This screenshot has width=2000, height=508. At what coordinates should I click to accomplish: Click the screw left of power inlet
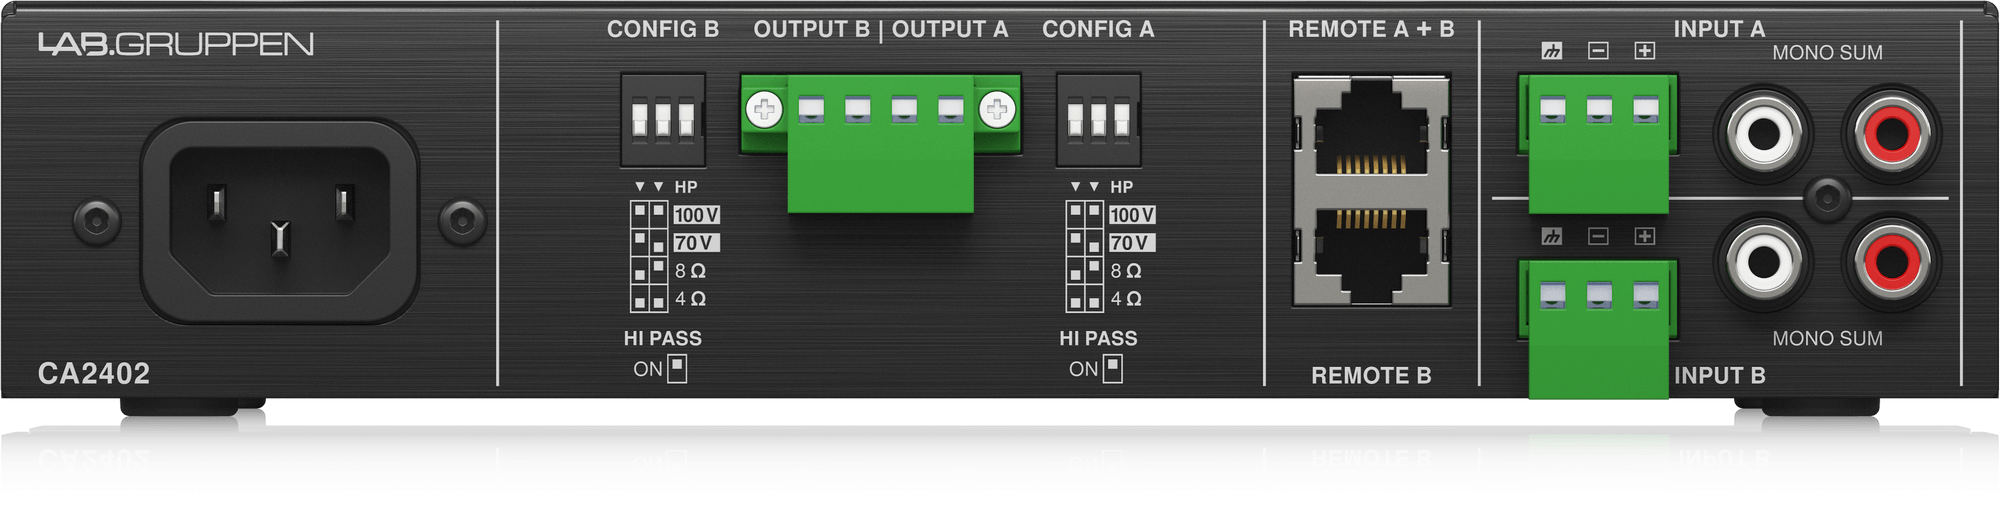[97, 220]
